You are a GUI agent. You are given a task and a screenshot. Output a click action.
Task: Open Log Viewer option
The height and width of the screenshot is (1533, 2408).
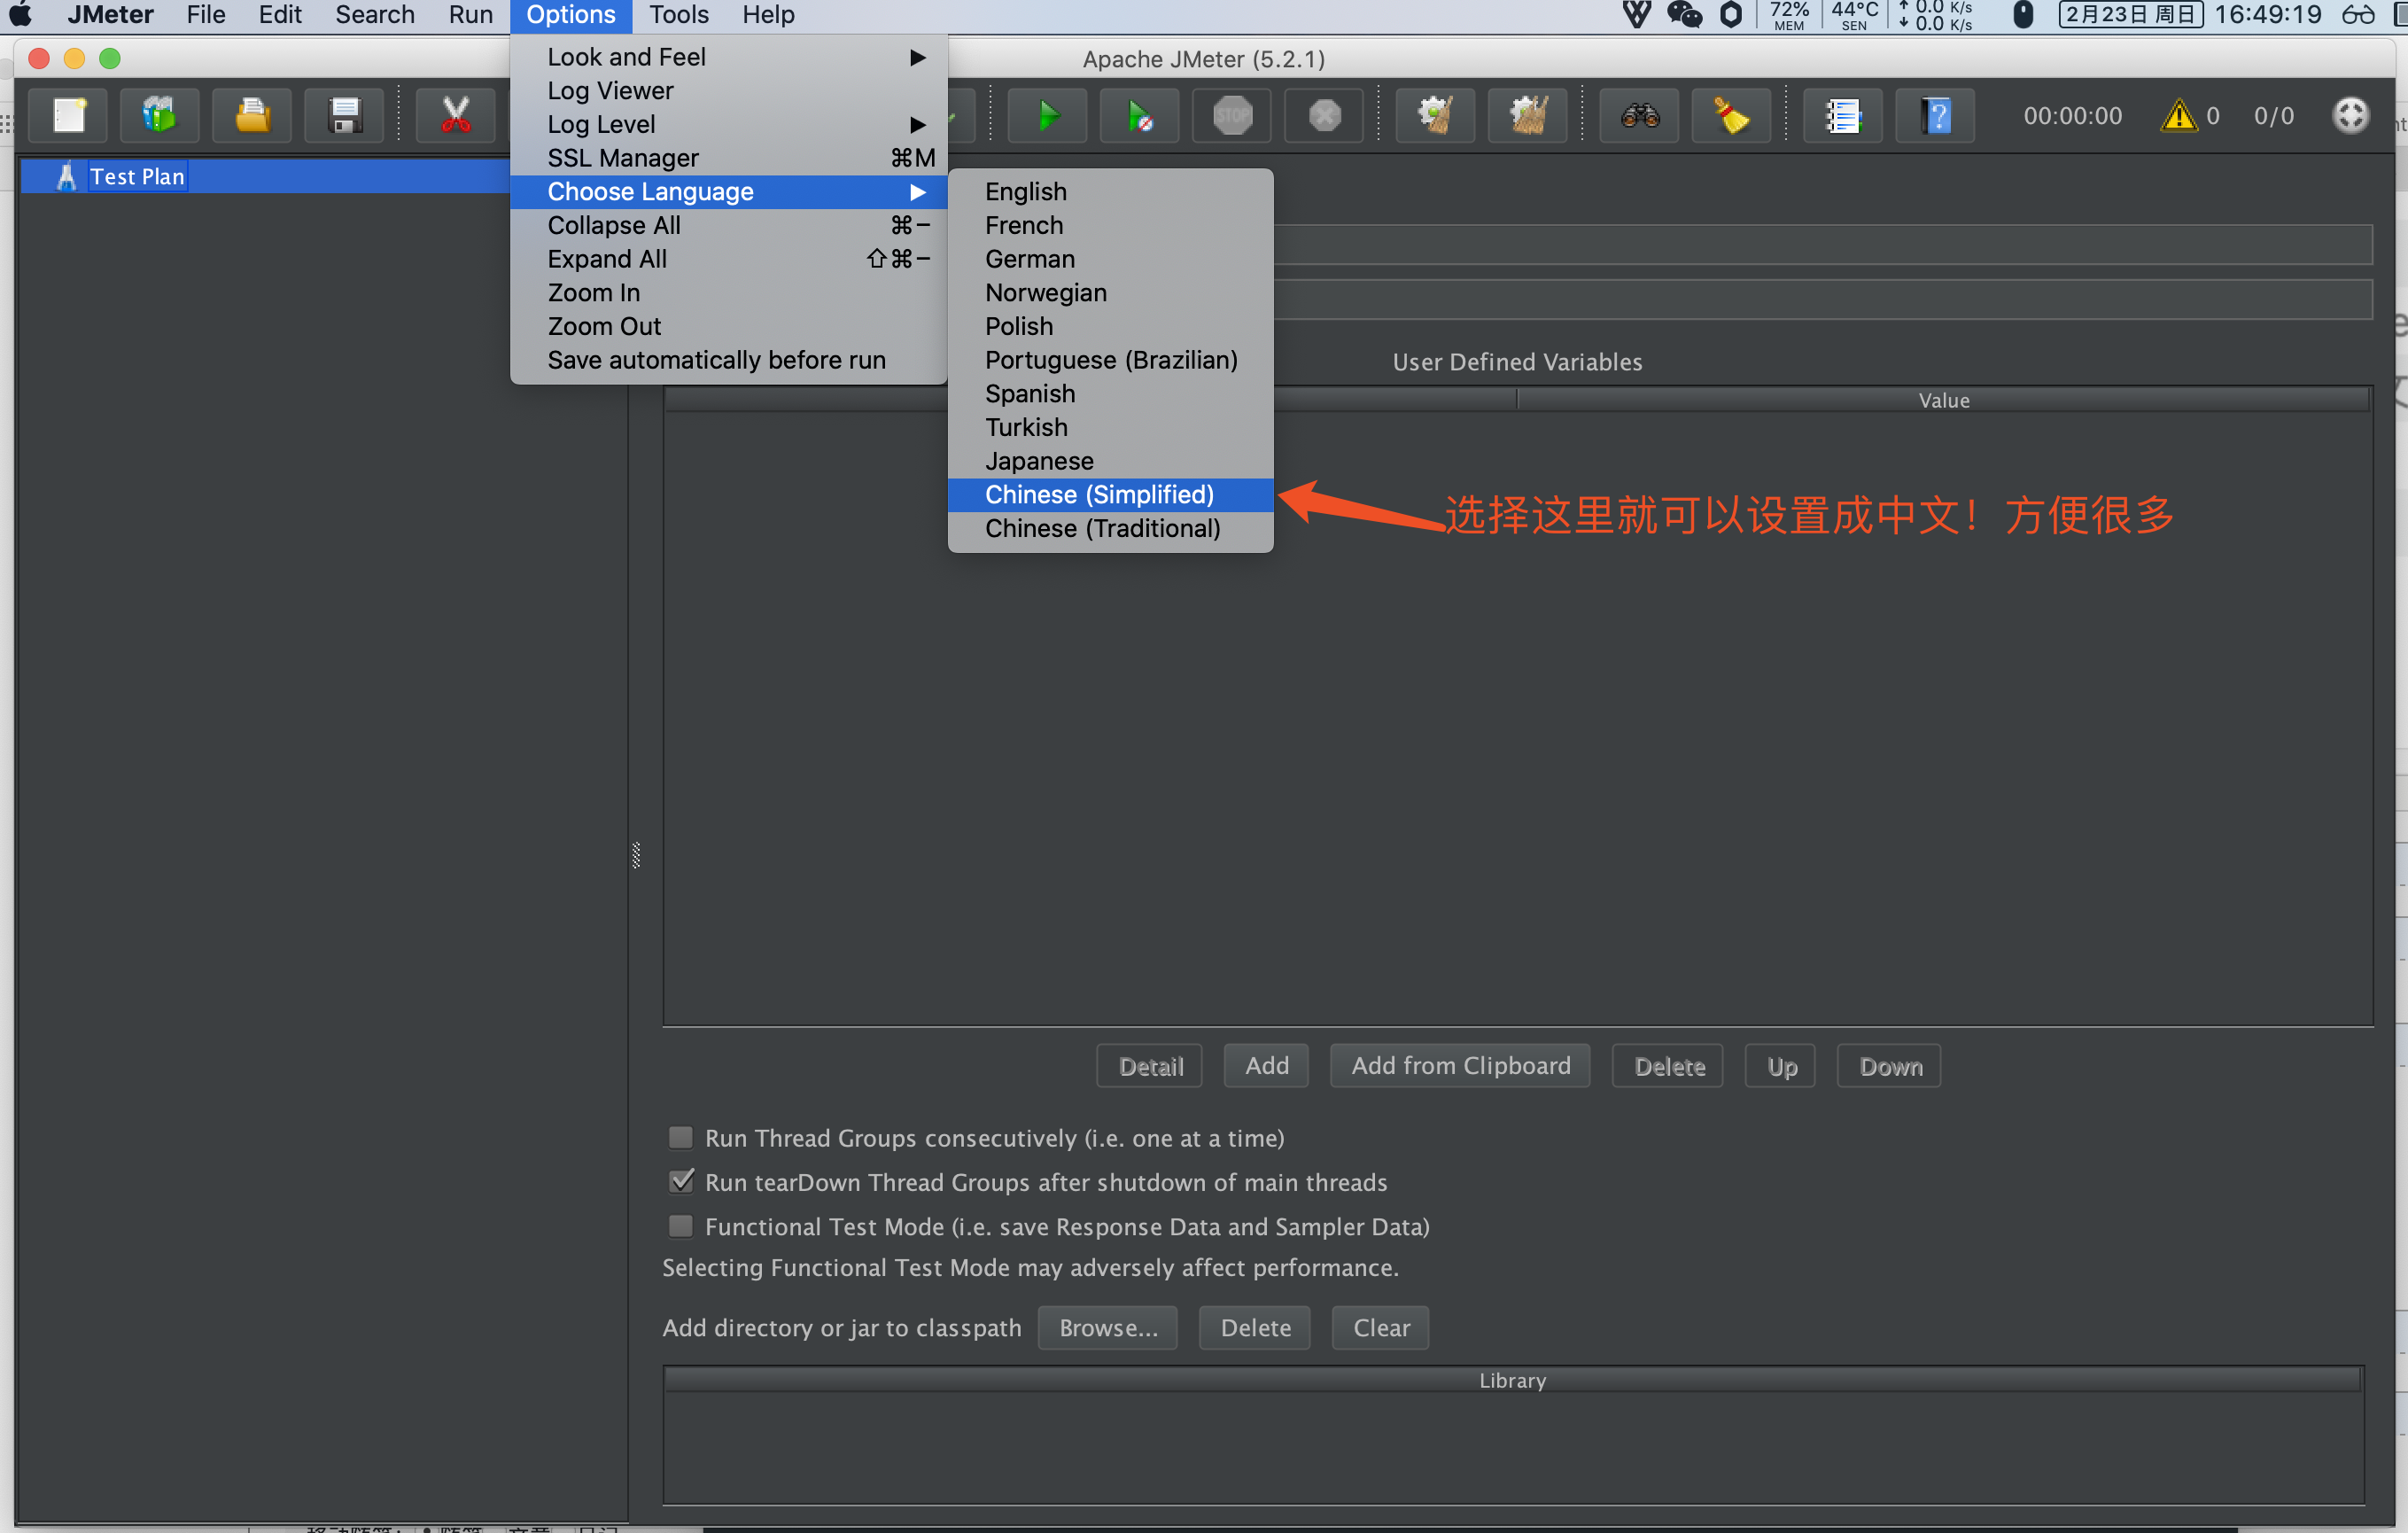coord(729,91)
